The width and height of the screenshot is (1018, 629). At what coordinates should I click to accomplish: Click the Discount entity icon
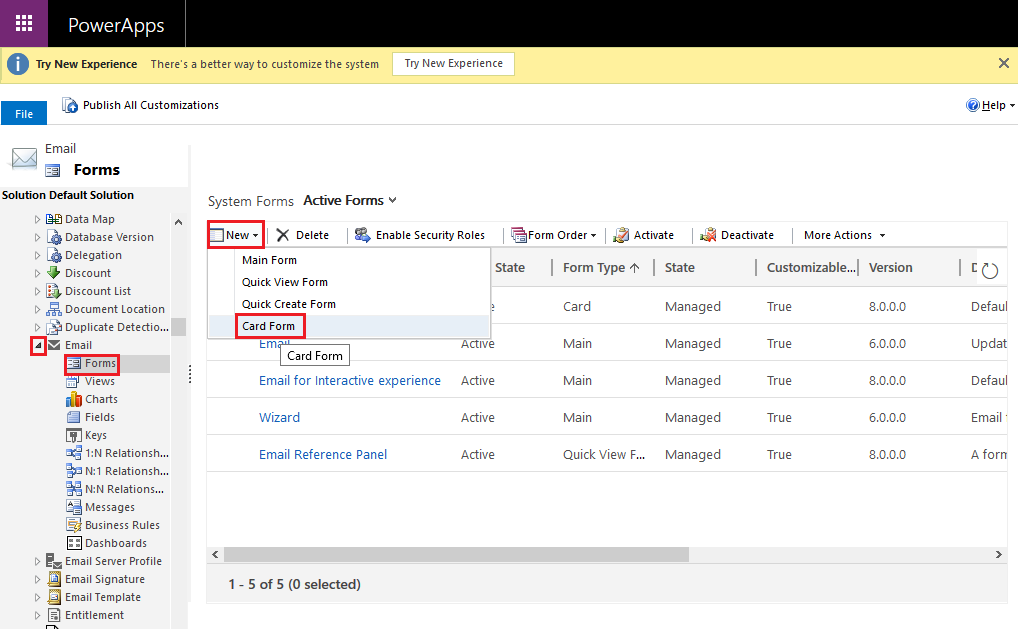point(54,273)
